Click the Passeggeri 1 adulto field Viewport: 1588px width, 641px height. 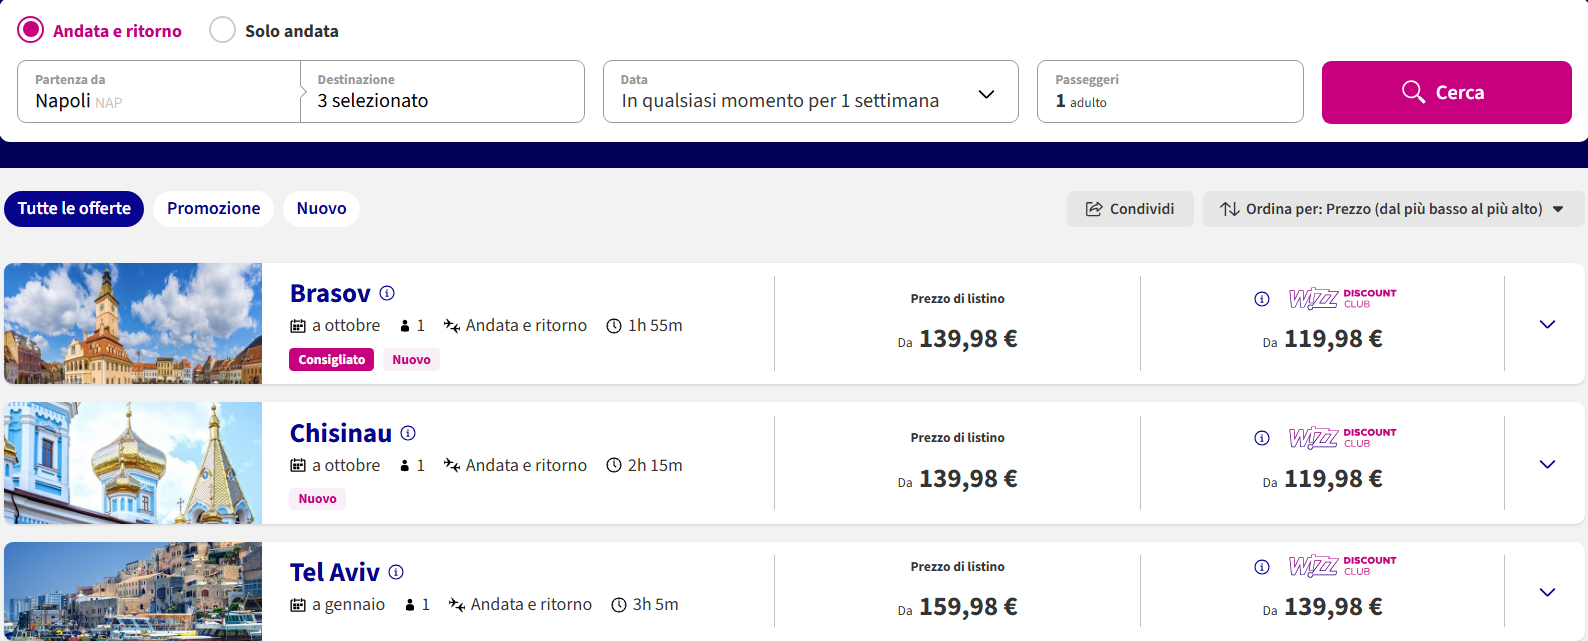coord(1170,92)
